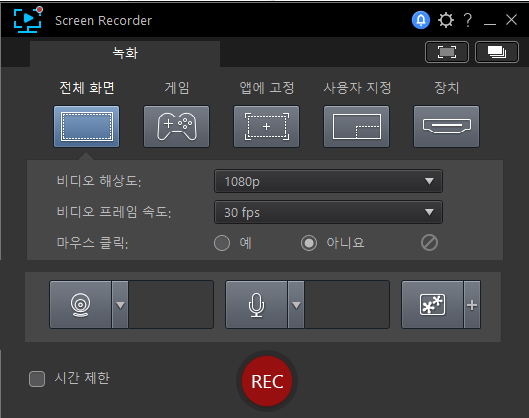Select the full screen (전체 화면) recording mode
The height and width of the screenshot is (418, 529).
point(86,127)
